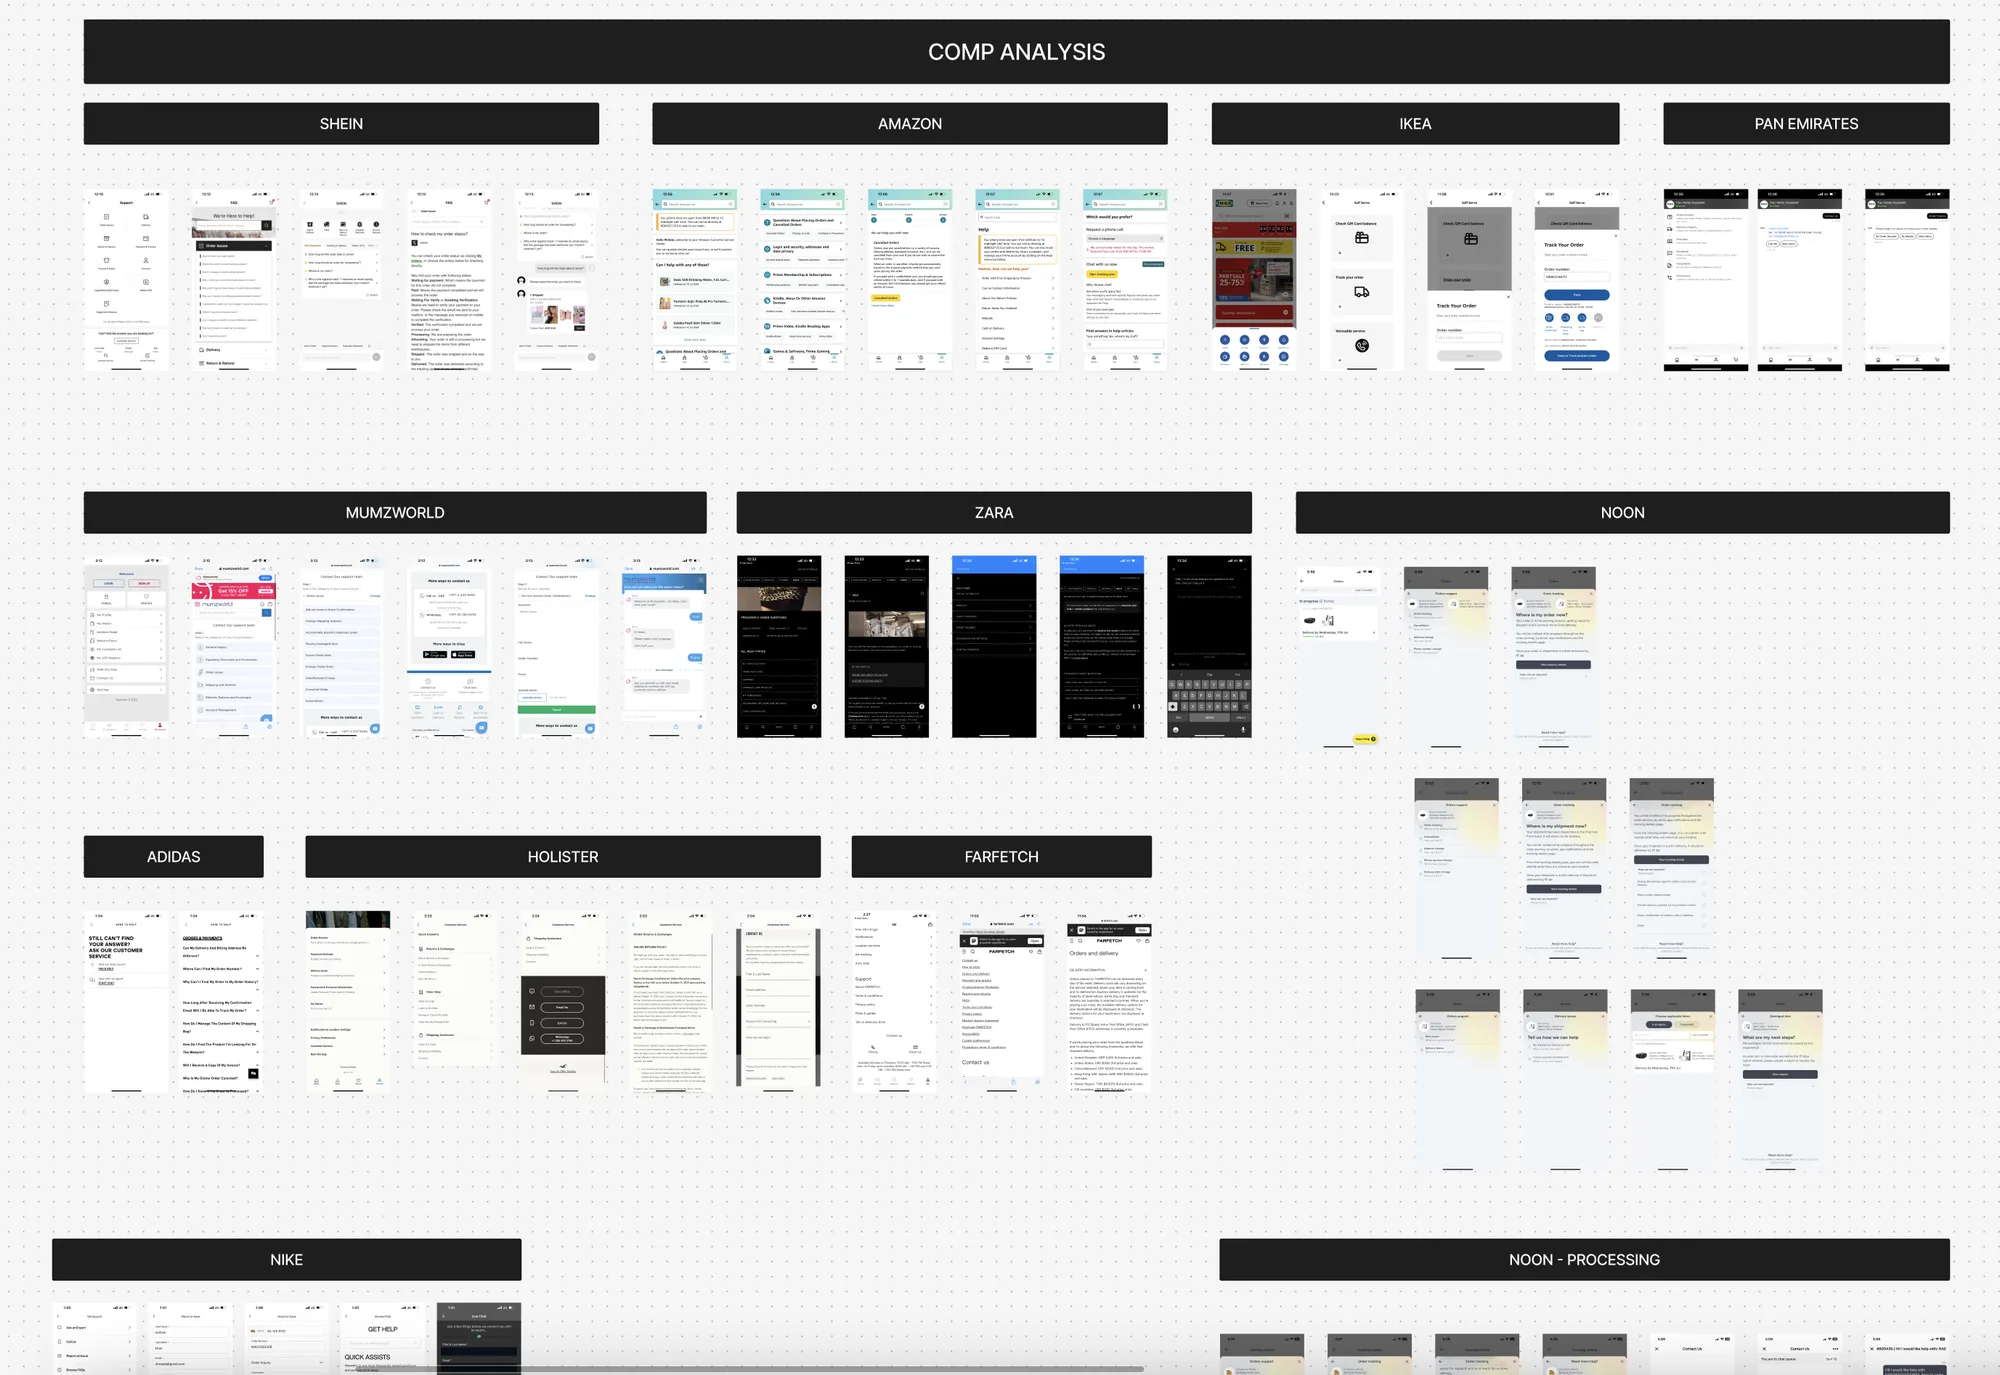This screenshot has width=2000, height=1375.
Task: Select the COMP ANALYSIS title banner
Action: (1016, 52)
